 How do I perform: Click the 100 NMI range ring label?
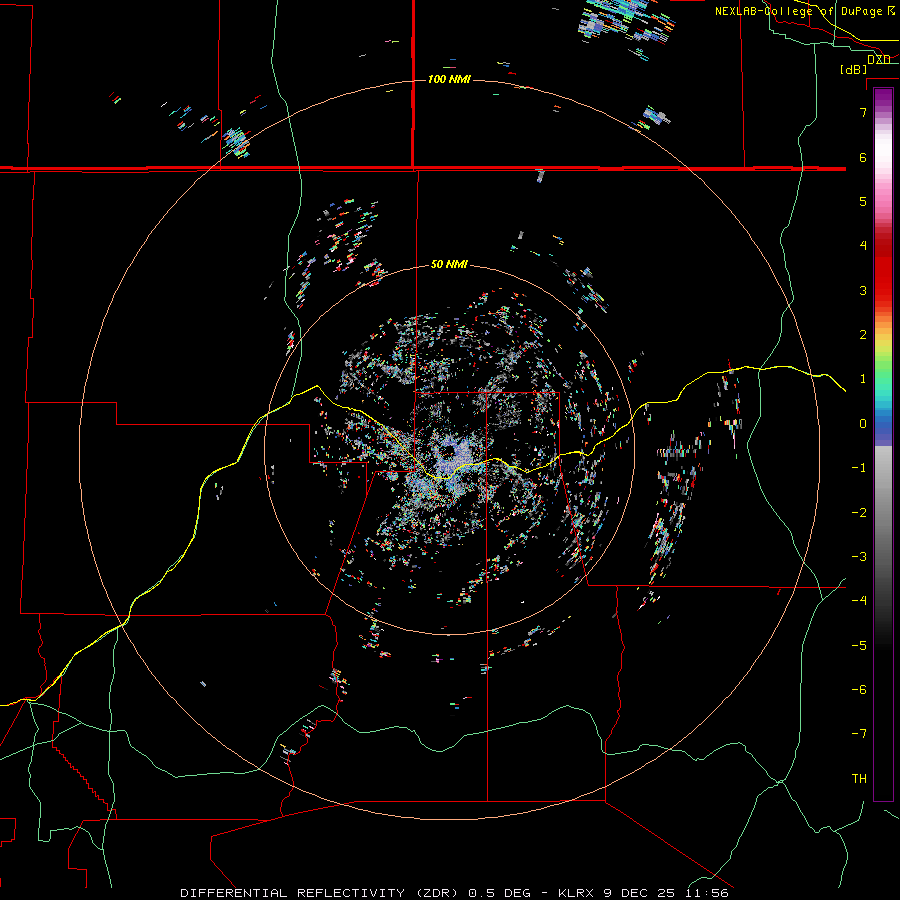449,79
